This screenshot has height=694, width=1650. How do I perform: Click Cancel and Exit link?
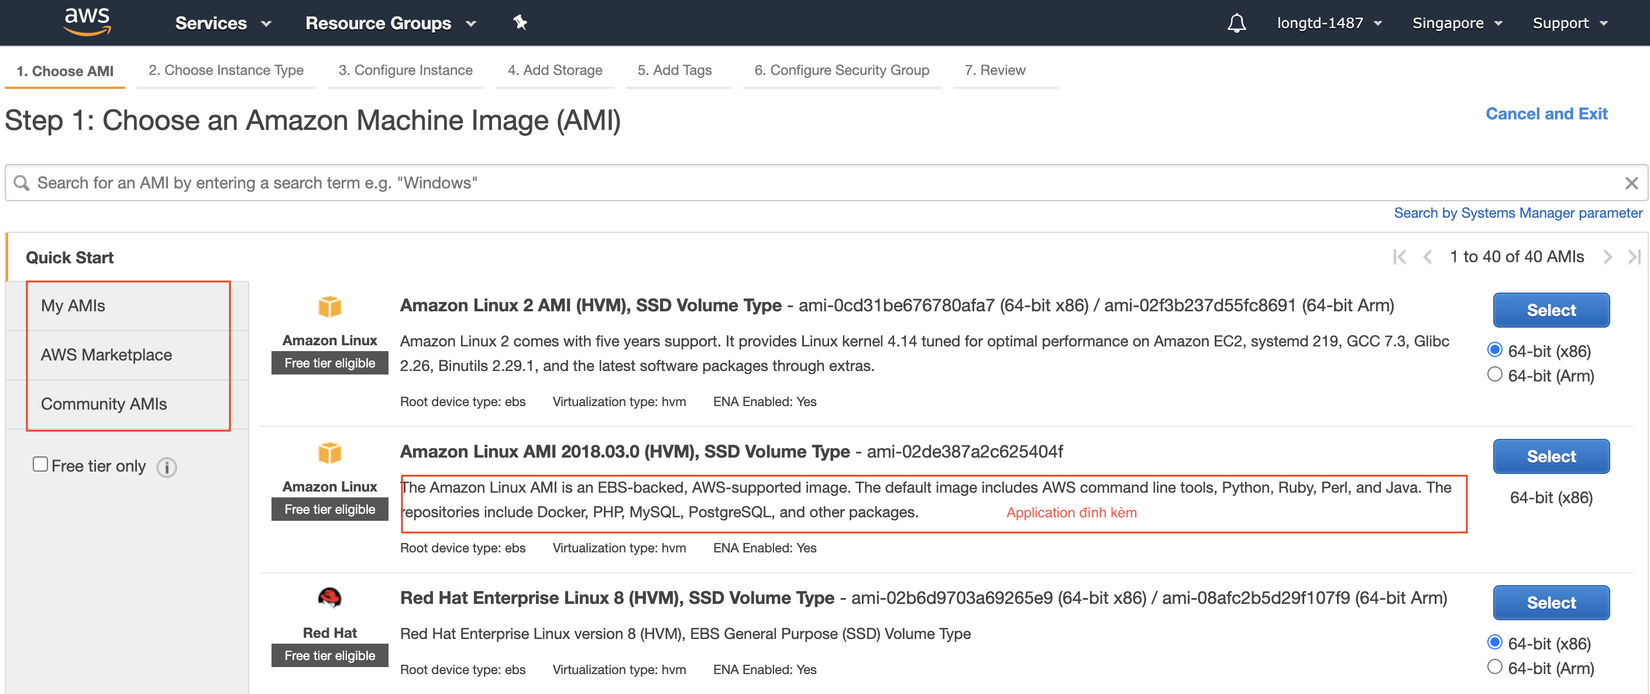1546,114
